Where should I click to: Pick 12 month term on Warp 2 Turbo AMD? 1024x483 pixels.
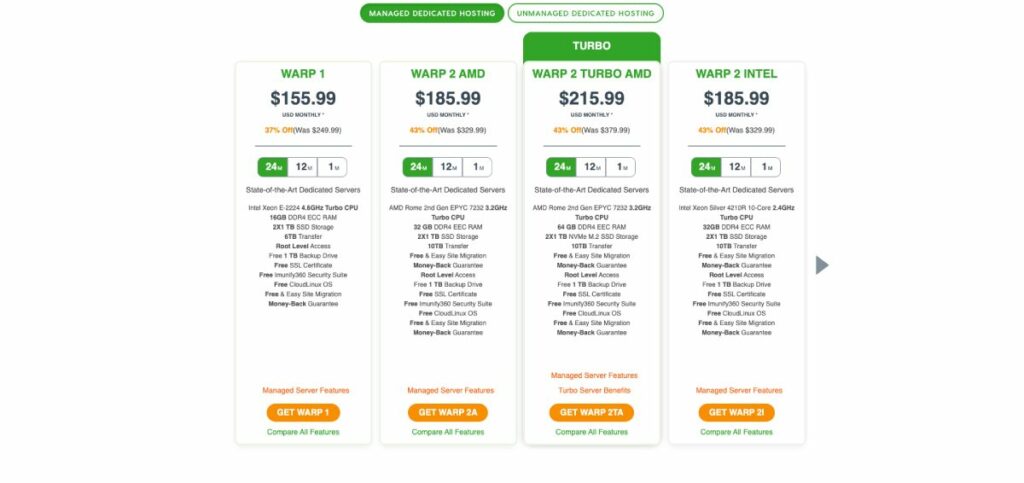click(592, 167)
